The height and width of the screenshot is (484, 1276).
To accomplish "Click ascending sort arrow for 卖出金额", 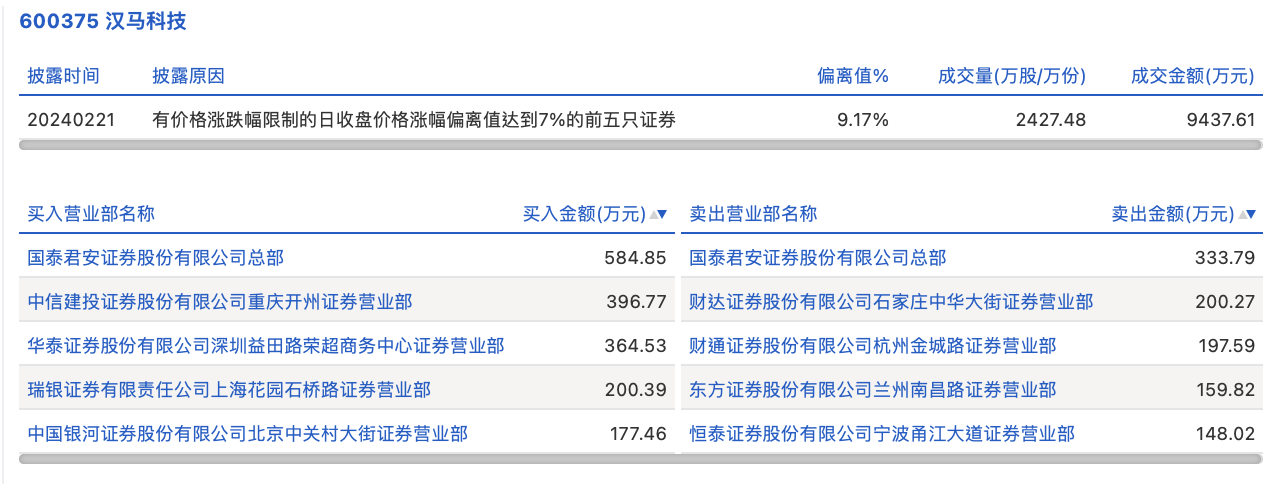I will (1241, 214).
